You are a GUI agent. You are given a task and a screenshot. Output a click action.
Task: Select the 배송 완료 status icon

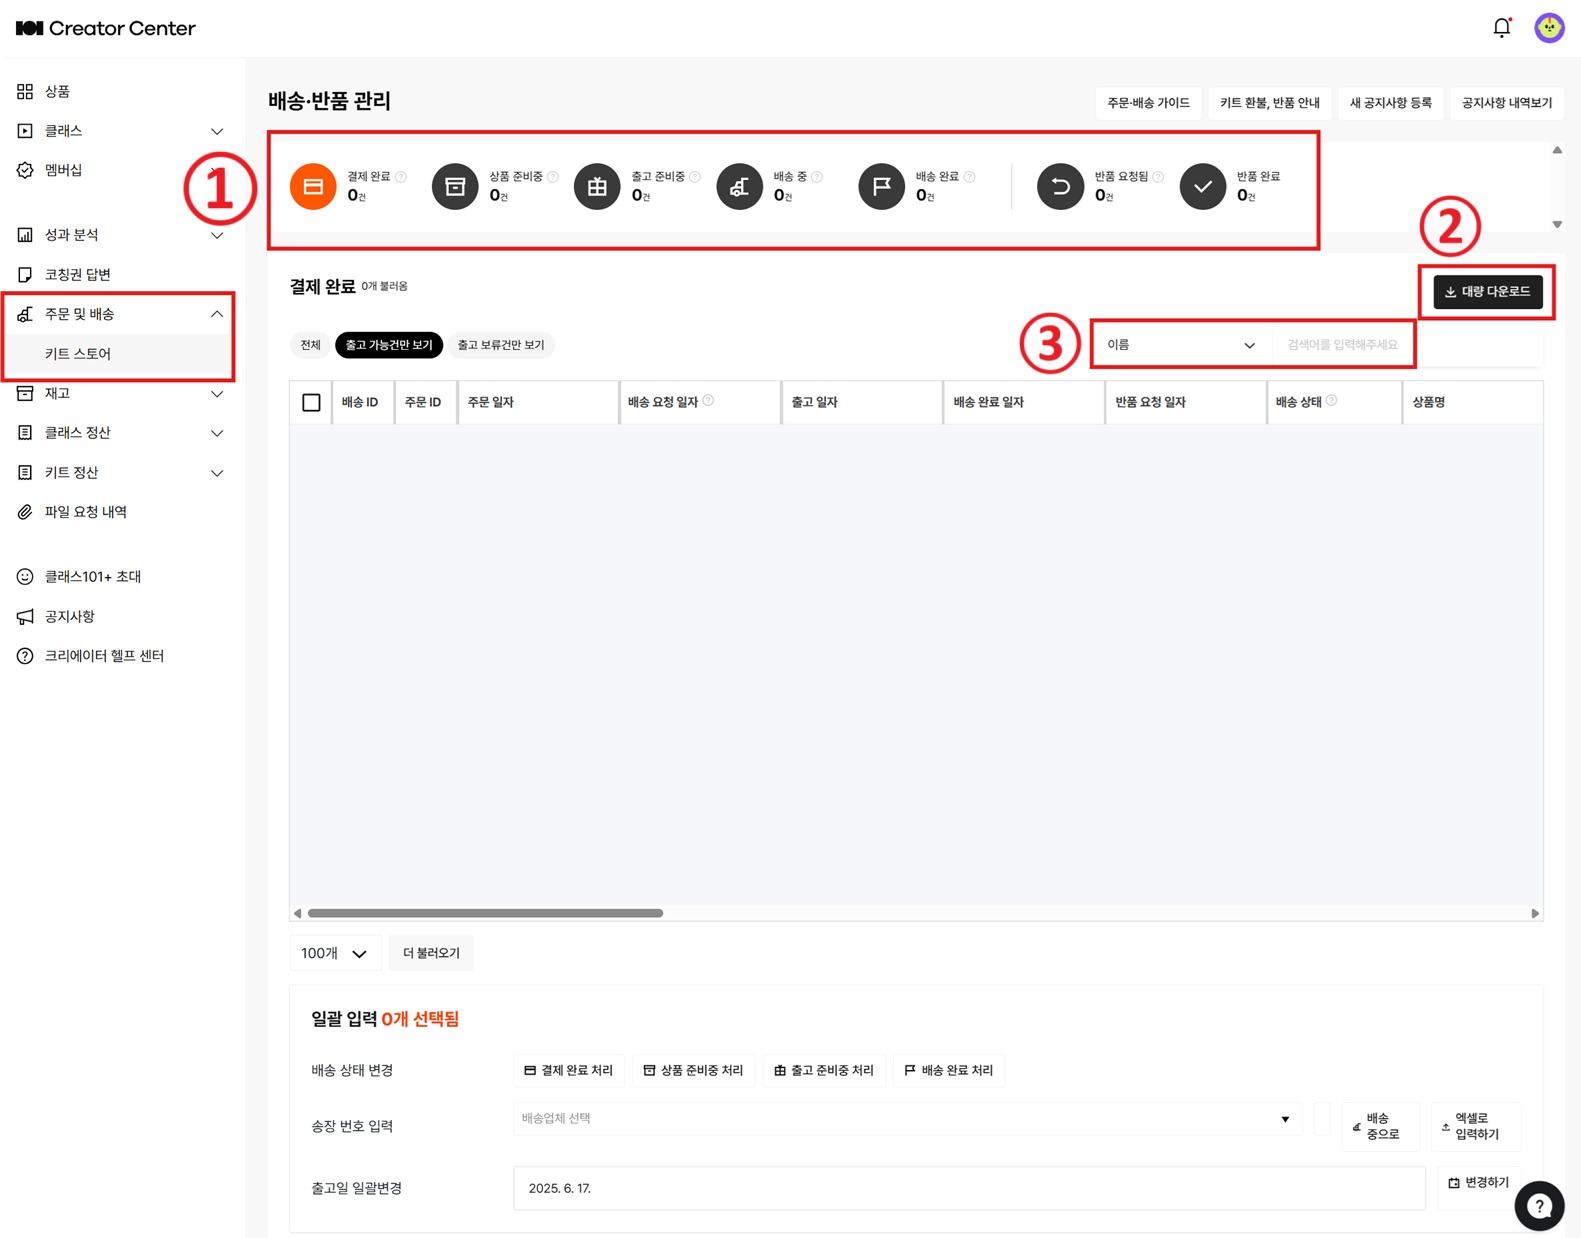882,186
